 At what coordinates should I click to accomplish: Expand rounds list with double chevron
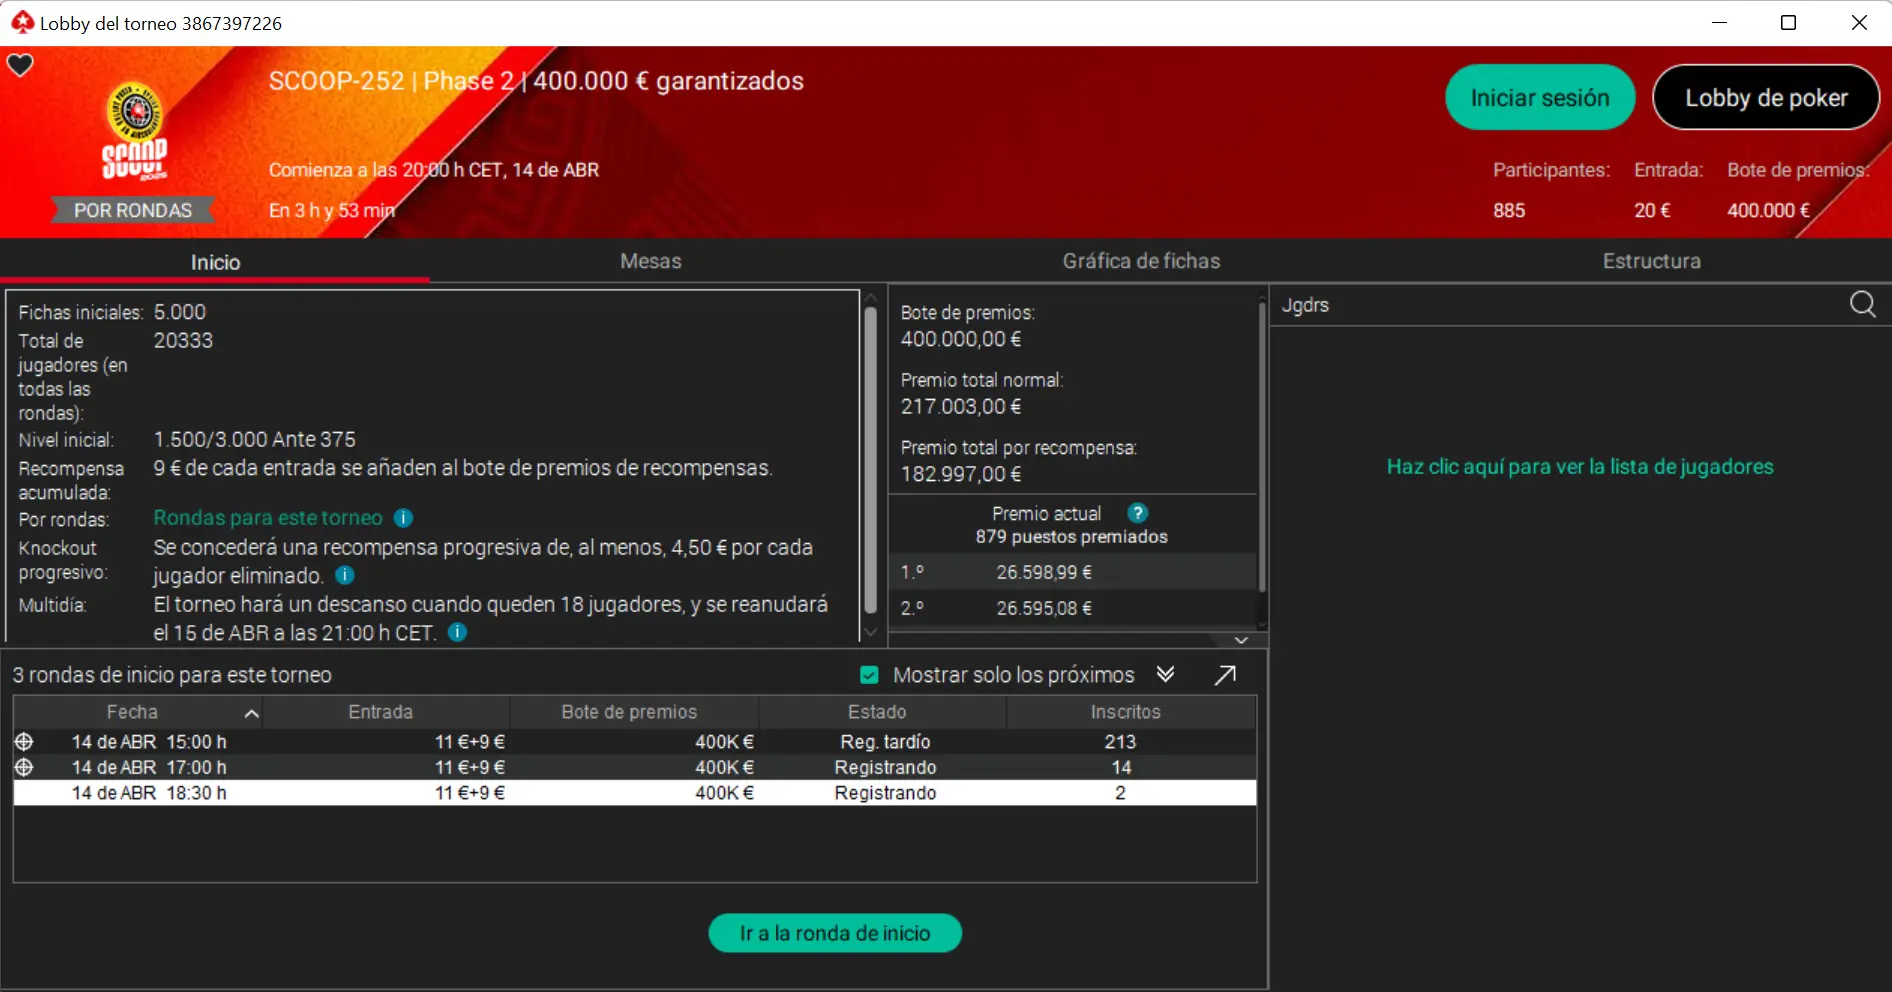click(1165, 674)
